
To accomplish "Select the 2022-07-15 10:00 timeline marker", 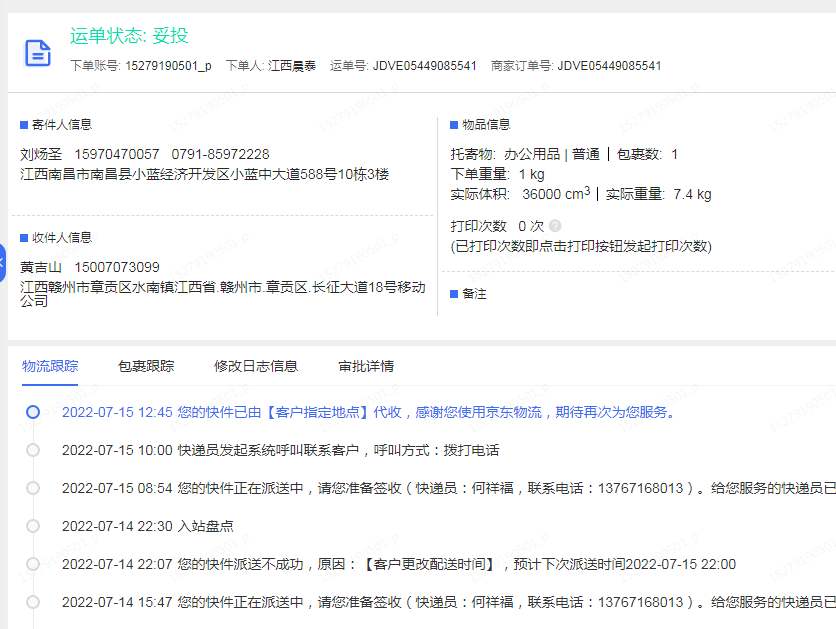I will pos(33,450).
